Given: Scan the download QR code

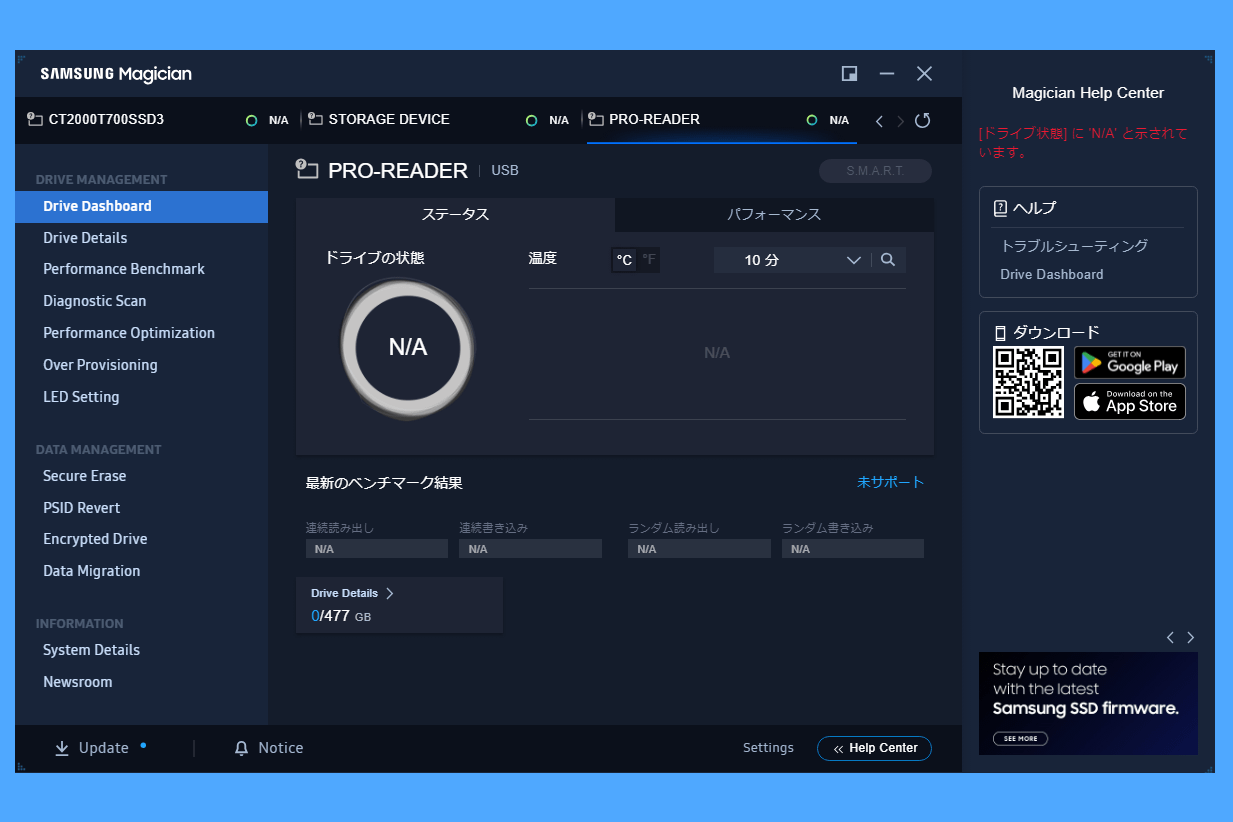Looking at the screenshot, I should pos(1028,382).
